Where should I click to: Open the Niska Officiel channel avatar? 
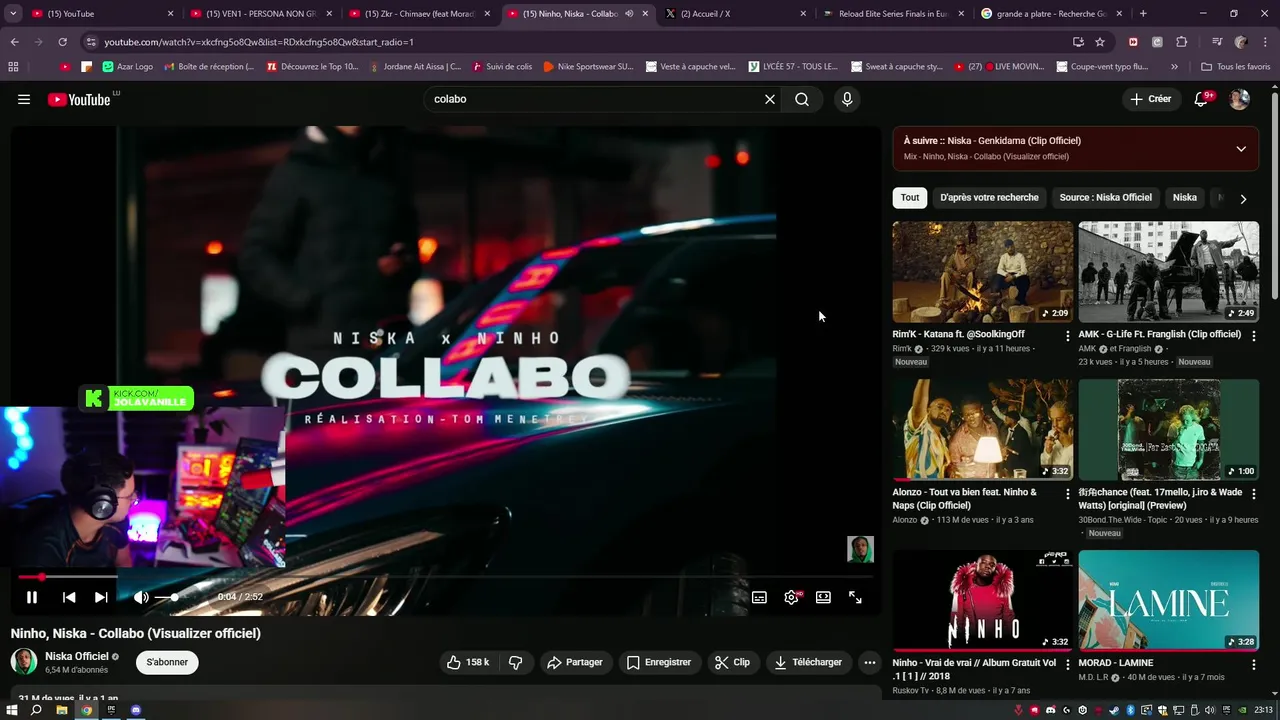[24, 662]
